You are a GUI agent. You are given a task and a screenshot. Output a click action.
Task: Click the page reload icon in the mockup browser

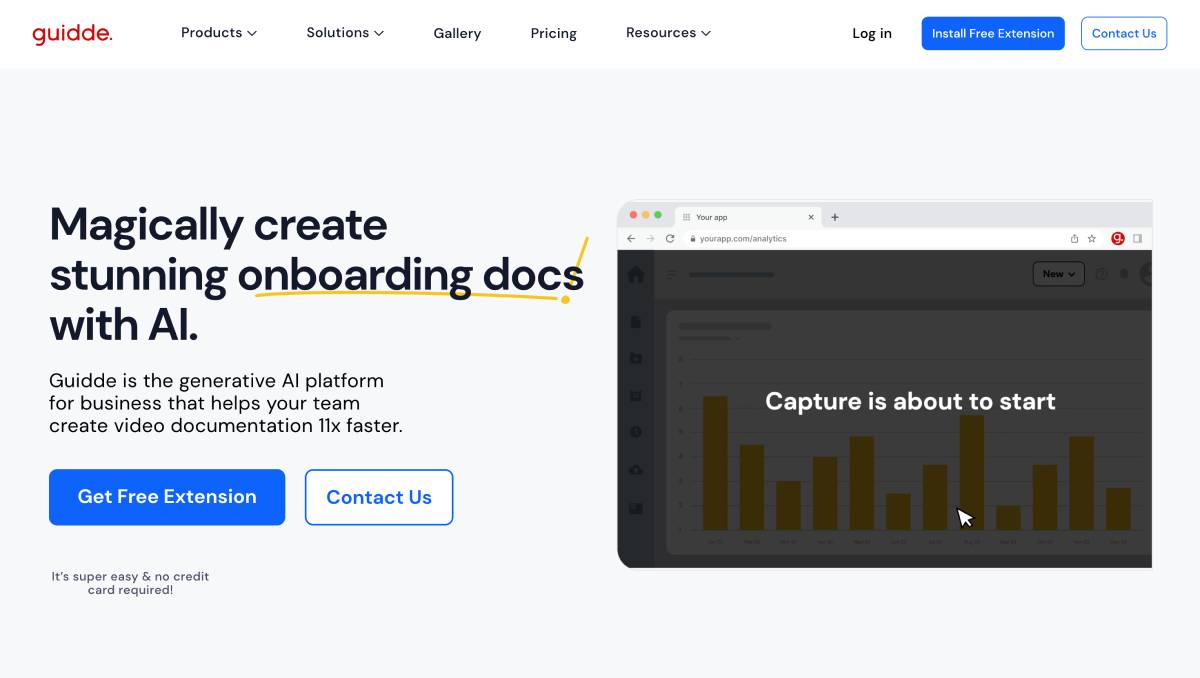click(670, 238)
